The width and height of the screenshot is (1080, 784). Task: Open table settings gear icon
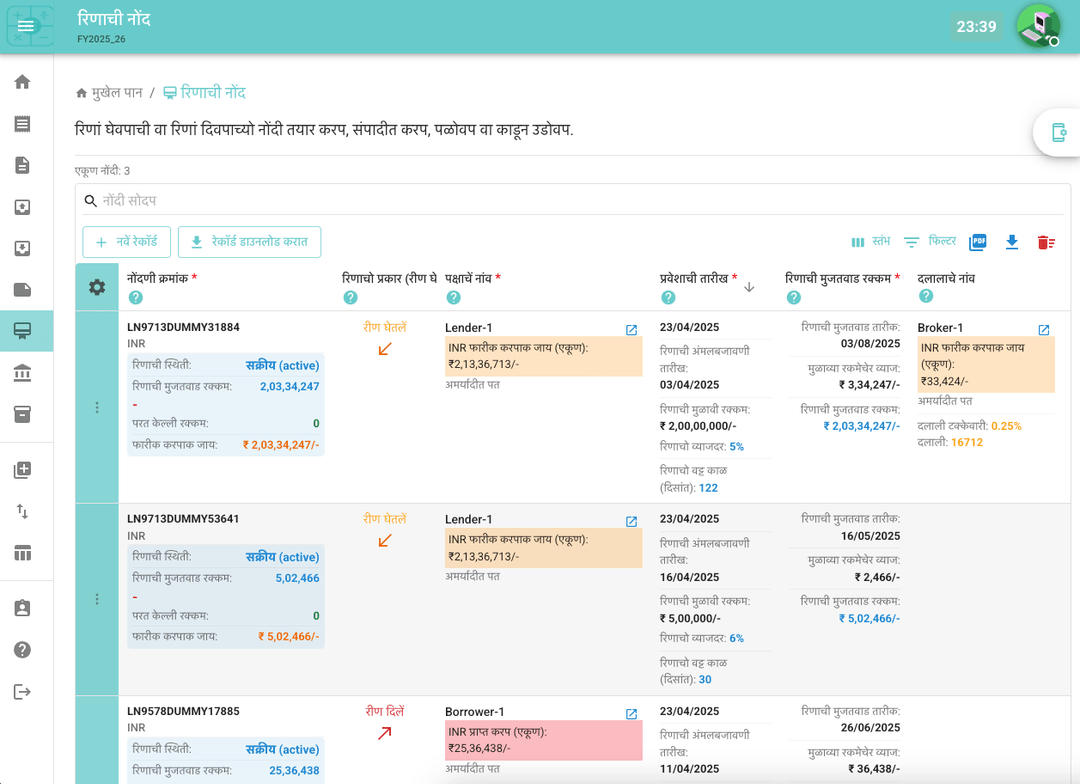(97, 287)
